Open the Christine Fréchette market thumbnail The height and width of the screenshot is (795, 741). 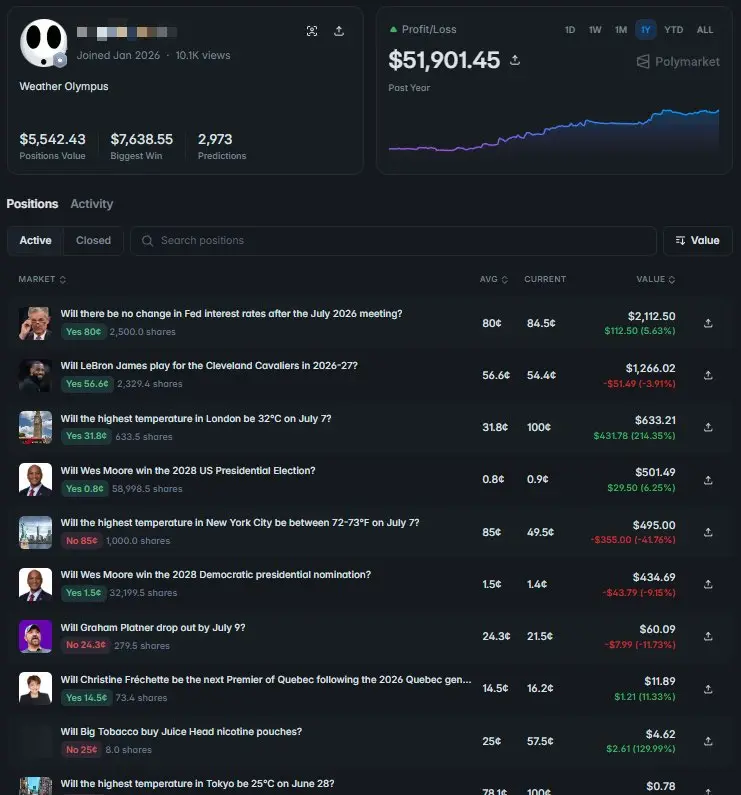coord(36,689)
